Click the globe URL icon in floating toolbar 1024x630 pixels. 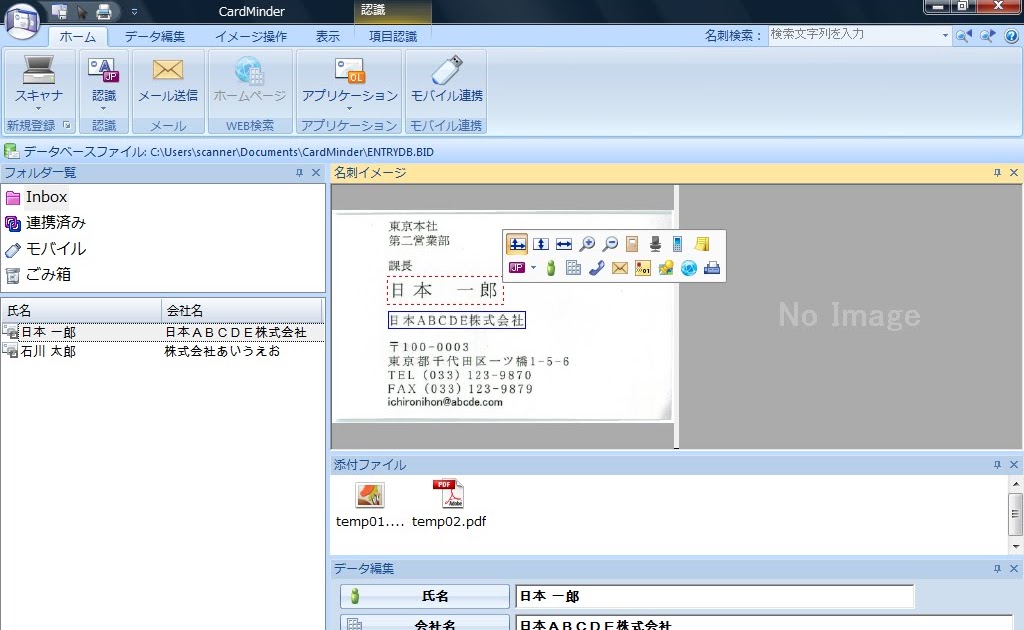point(689,268)
